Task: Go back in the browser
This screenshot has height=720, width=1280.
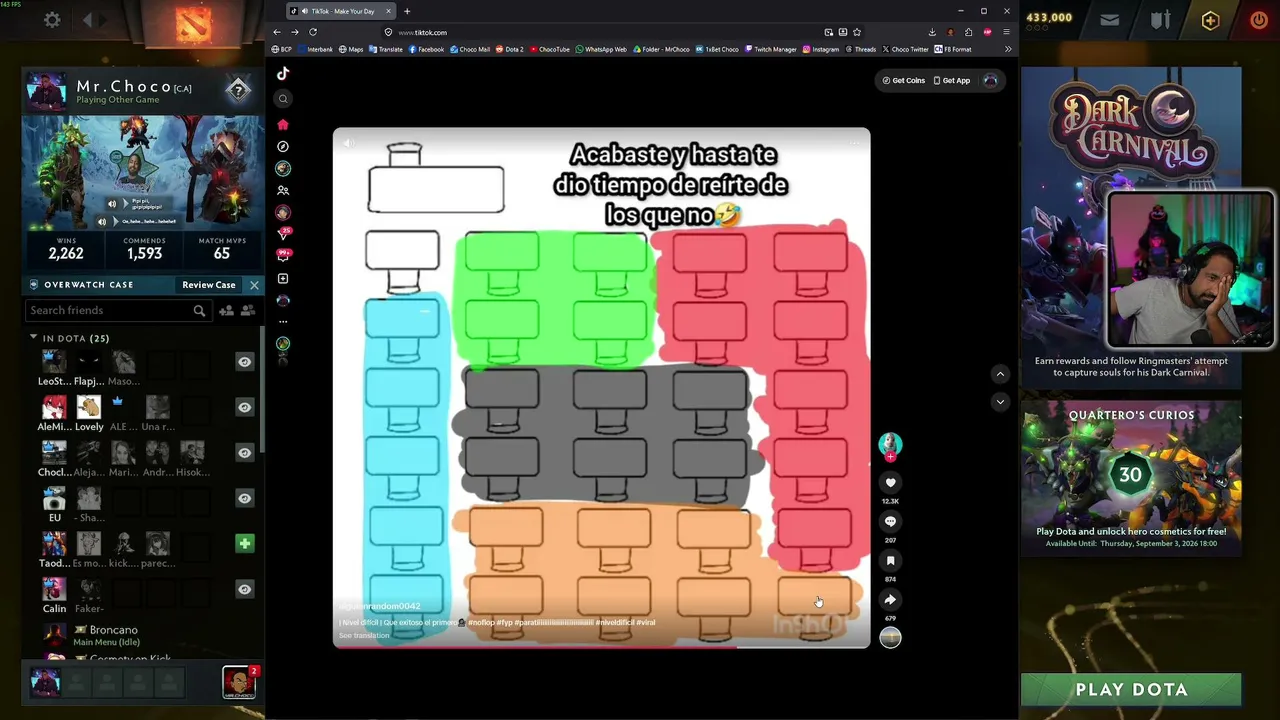Action: coord(277,32)
